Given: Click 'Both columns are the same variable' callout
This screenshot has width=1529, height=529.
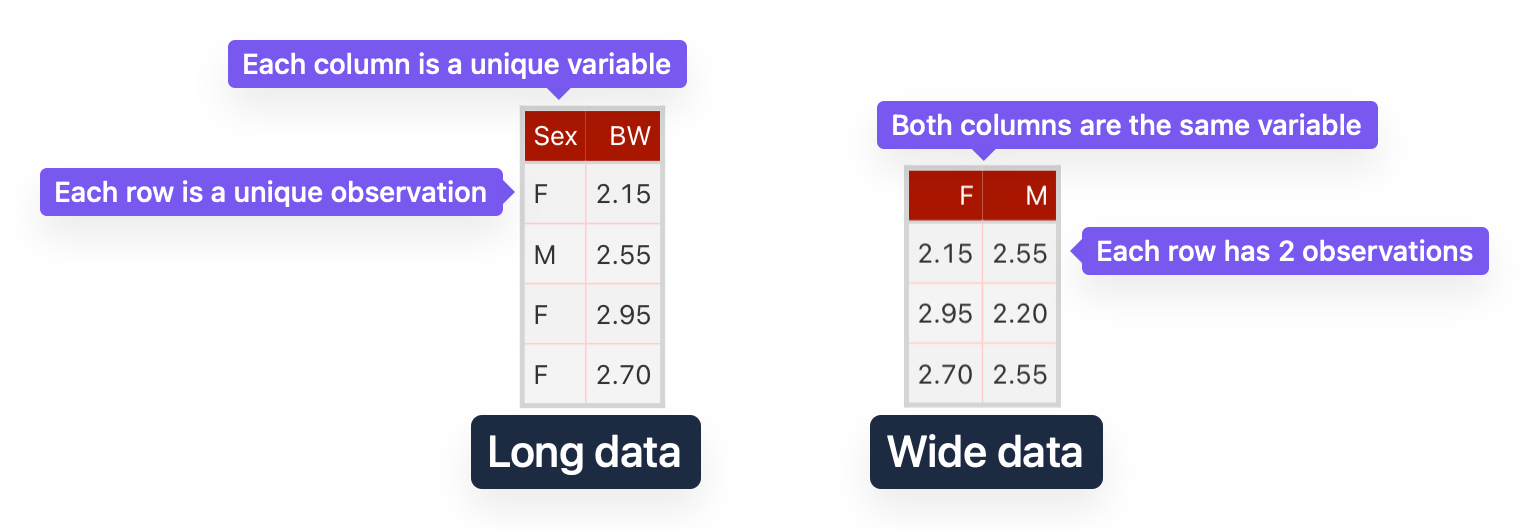Looking at the screenshot, I should tap(1127, 125).
